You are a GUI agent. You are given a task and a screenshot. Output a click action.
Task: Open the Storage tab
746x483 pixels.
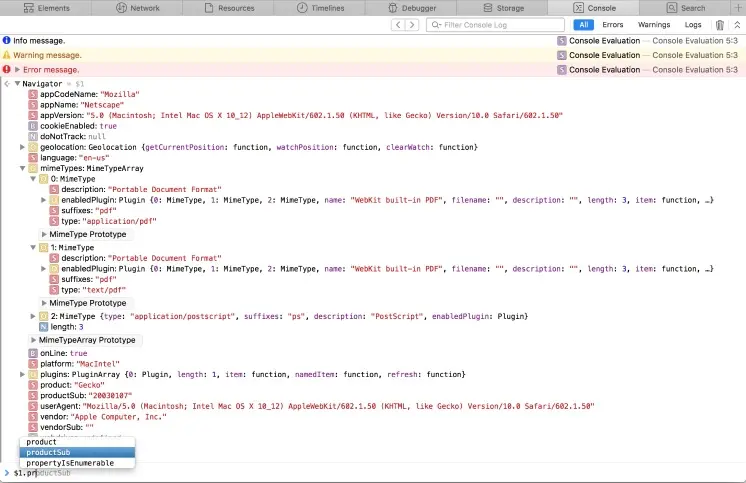coord(502,8)
